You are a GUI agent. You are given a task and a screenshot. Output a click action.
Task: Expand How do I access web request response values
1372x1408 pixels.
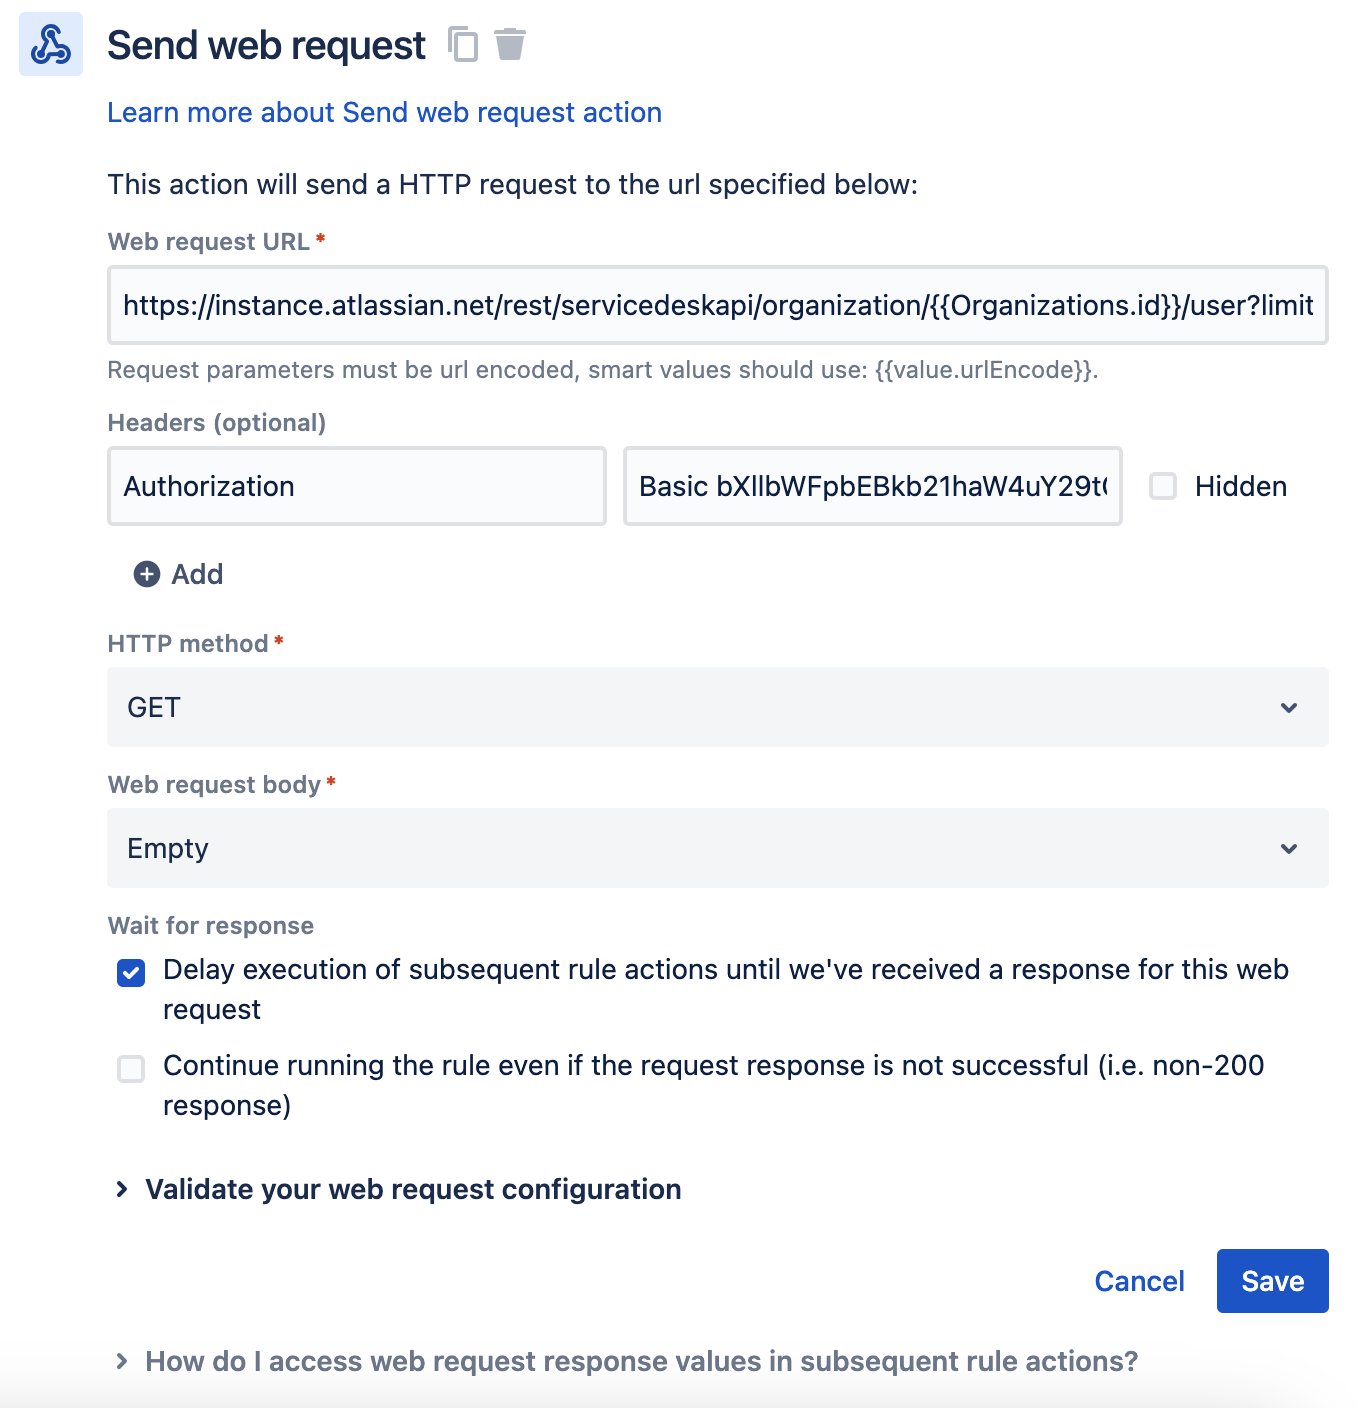click(641, 1361)
